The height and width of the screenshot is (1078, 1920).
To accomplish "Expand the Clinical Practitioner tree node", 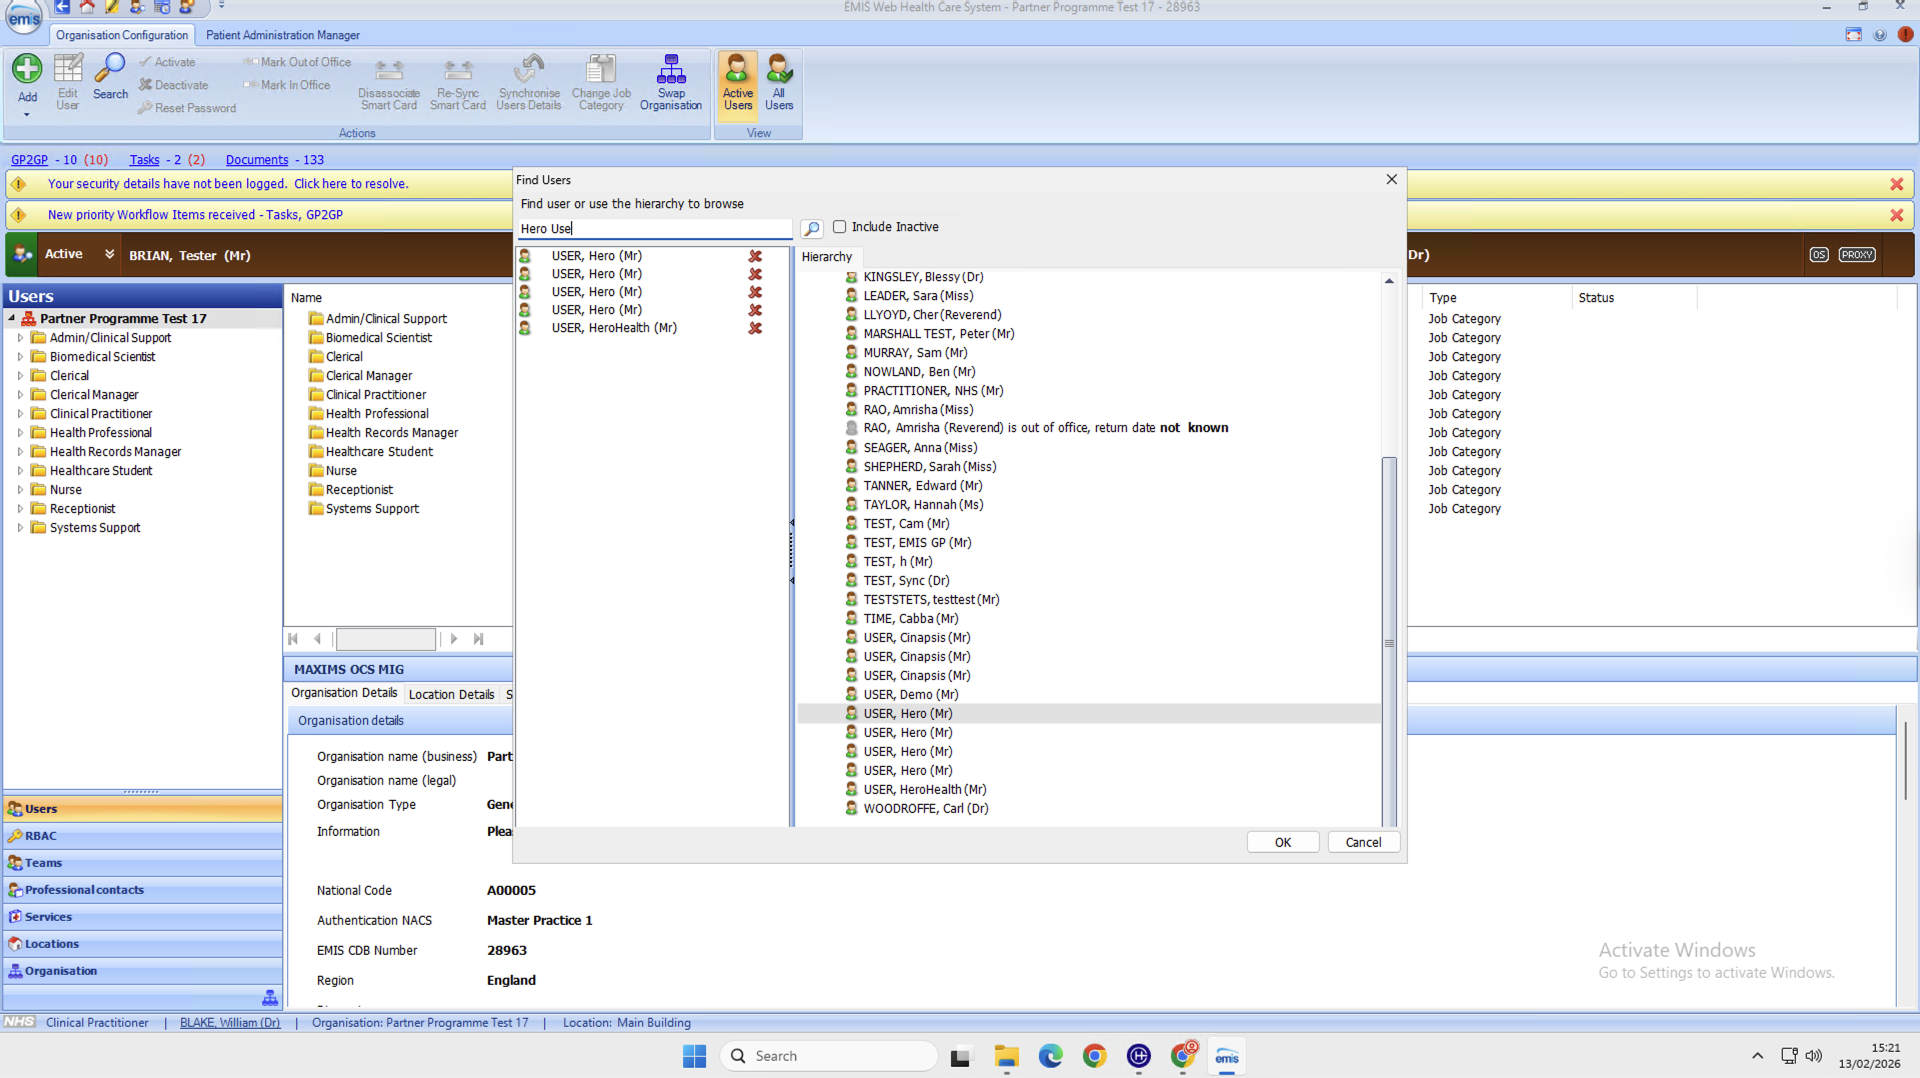I will pyautogui.click(x=20, y=414).
